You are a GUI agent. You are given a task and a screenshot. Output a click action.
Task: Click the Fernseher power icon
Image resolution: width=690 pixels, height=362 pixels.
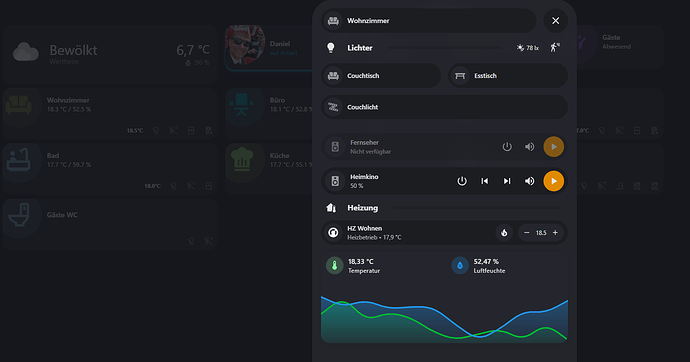pyautogui.click(x=507, y=146)
